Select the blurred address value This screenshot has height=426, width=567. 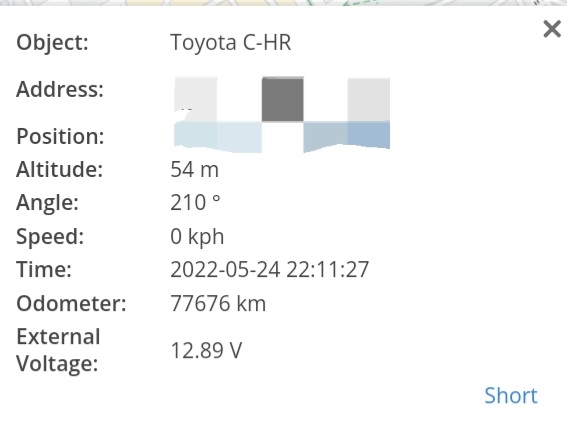[x=282, y=99]
